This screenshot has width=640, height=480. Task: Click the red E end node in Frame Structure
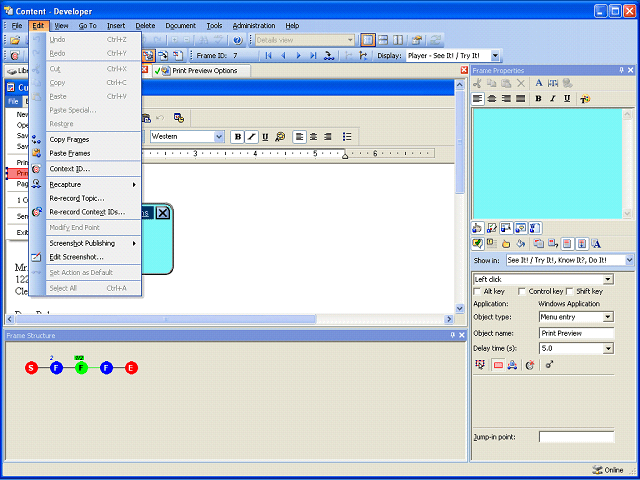point(131,368)
